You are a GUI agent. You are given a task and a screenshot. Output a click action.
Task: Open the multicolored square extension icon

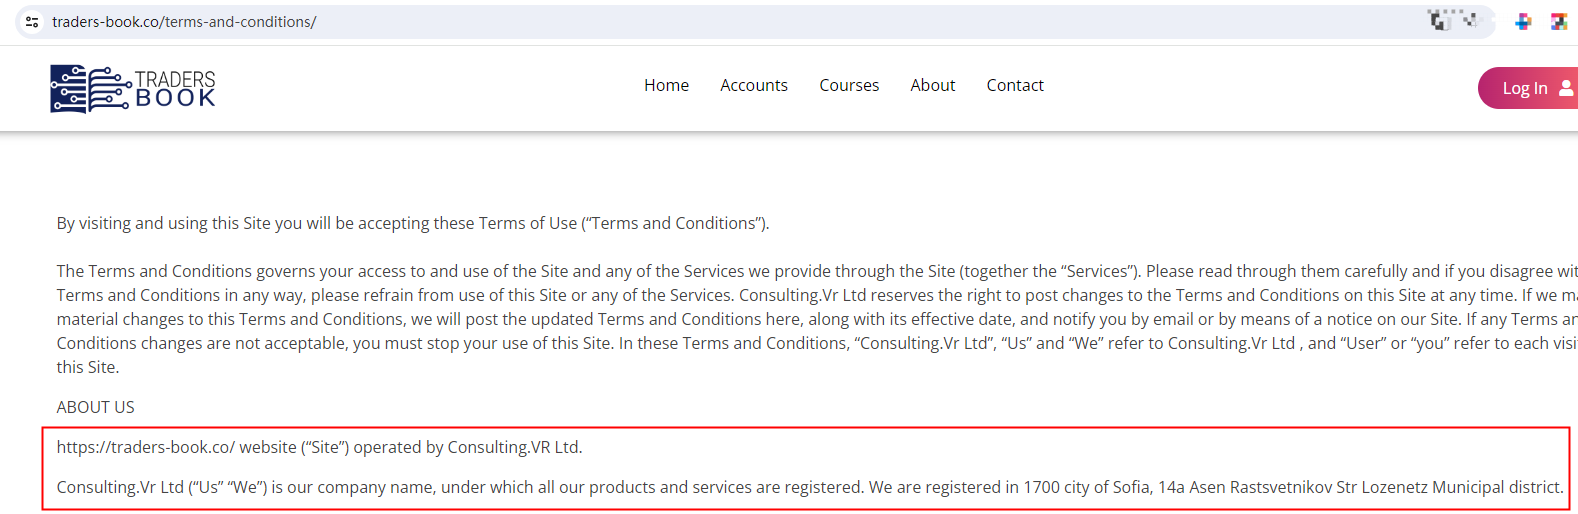pyautogui.click(x=1558, y=22)
